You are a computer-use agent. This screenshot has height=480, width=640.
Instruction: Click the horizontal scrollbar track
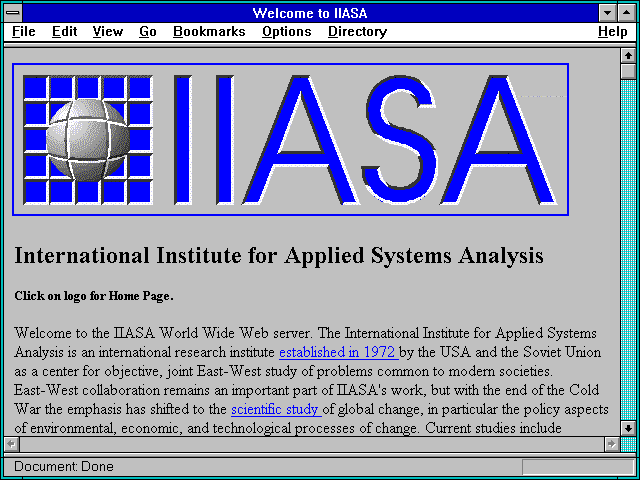point(311,444)
